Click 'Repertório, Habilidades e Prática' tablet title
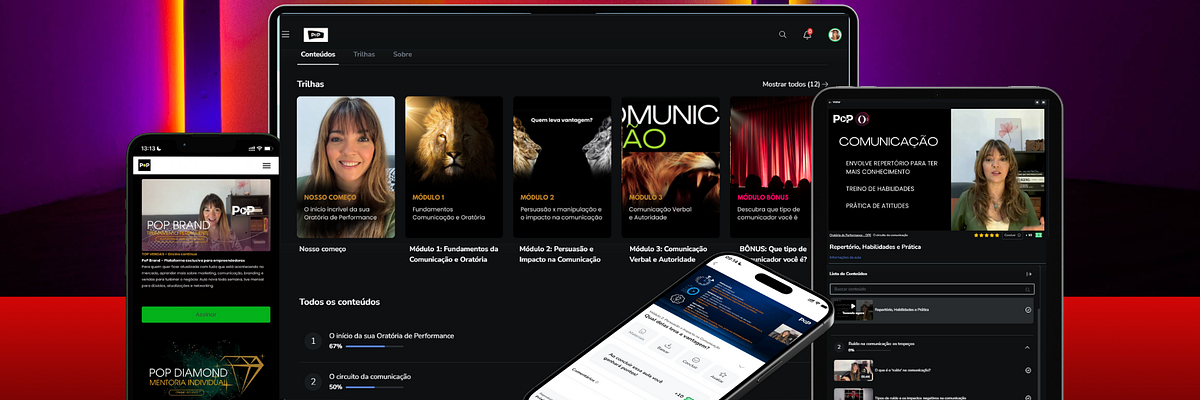 point(875,246)
